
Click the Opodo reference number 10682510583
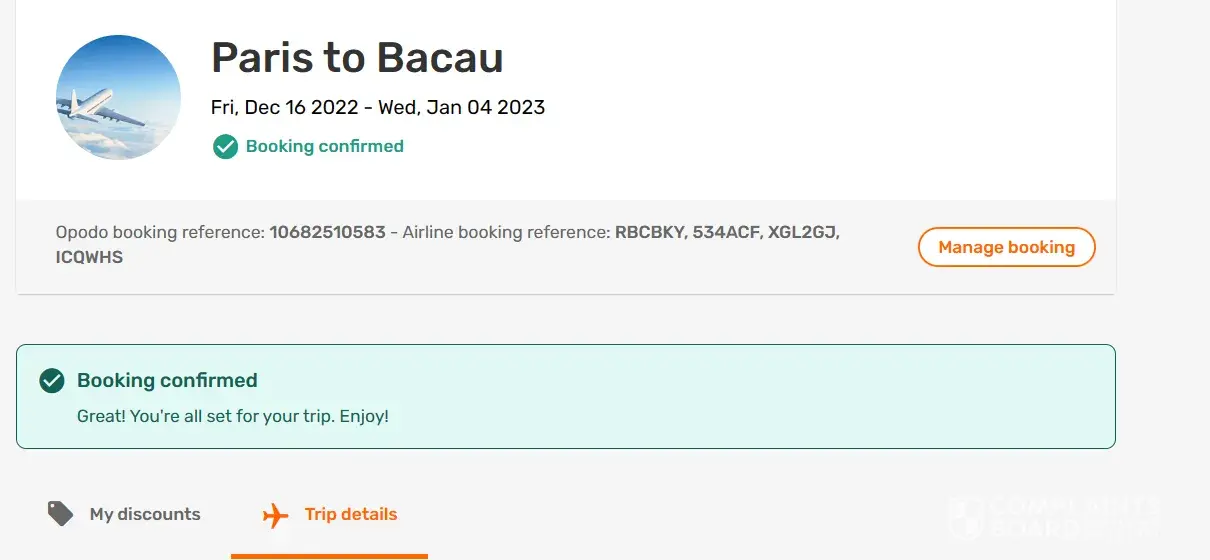327,233
